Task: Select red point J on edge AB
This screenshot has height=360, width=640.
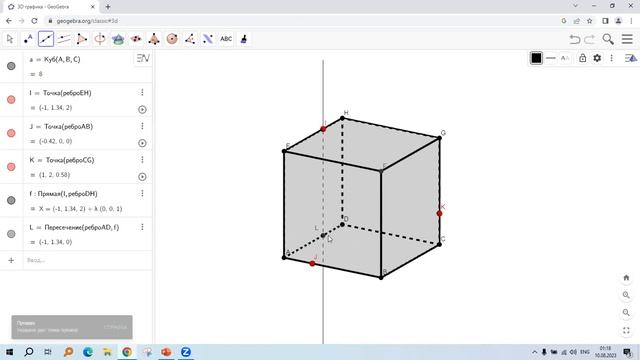Action: point(312,264)
